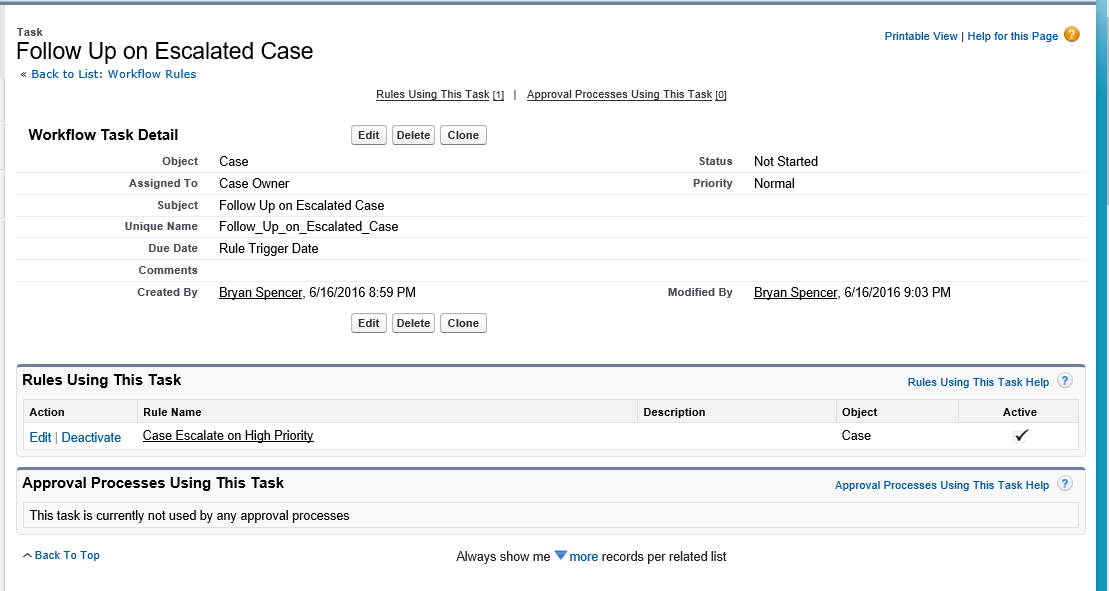The image size is (1109, 591).
Task: Open Rules Using This Task help icon
Action: coord(1065,381)
